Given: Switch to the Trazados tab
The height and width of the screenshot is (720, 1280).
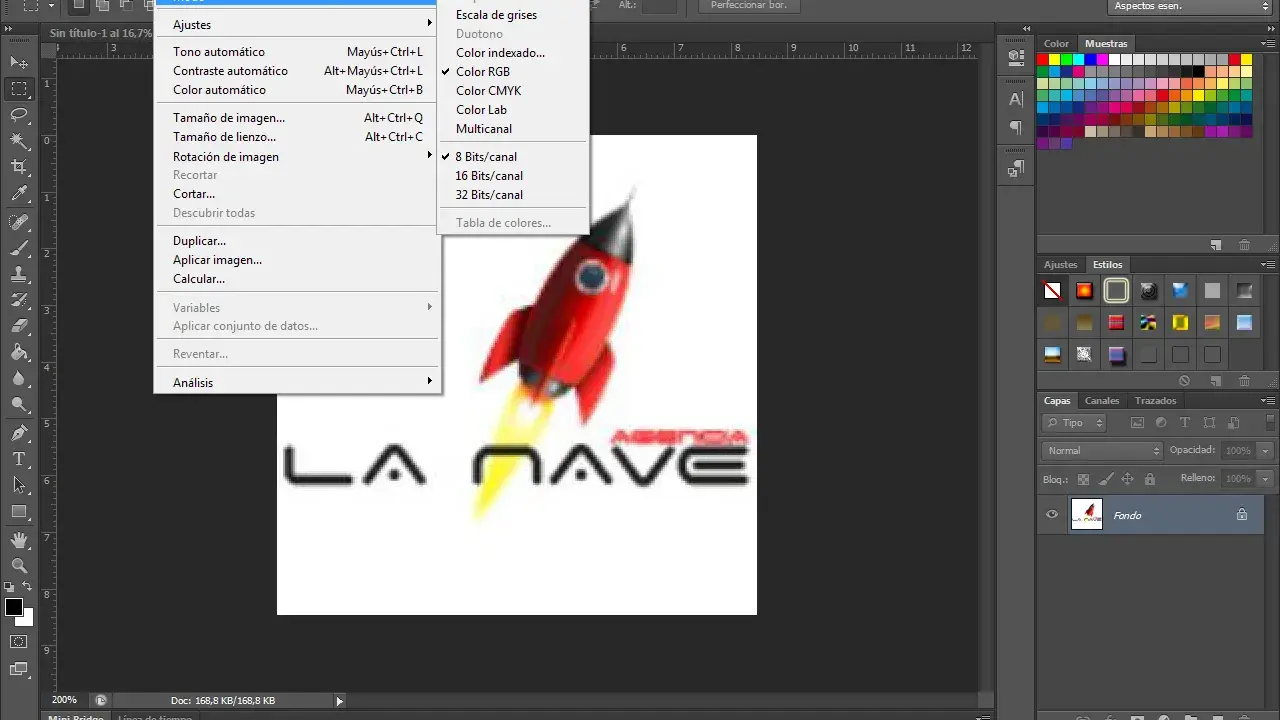Looking at the screenshot, I should coord(1155,401).
